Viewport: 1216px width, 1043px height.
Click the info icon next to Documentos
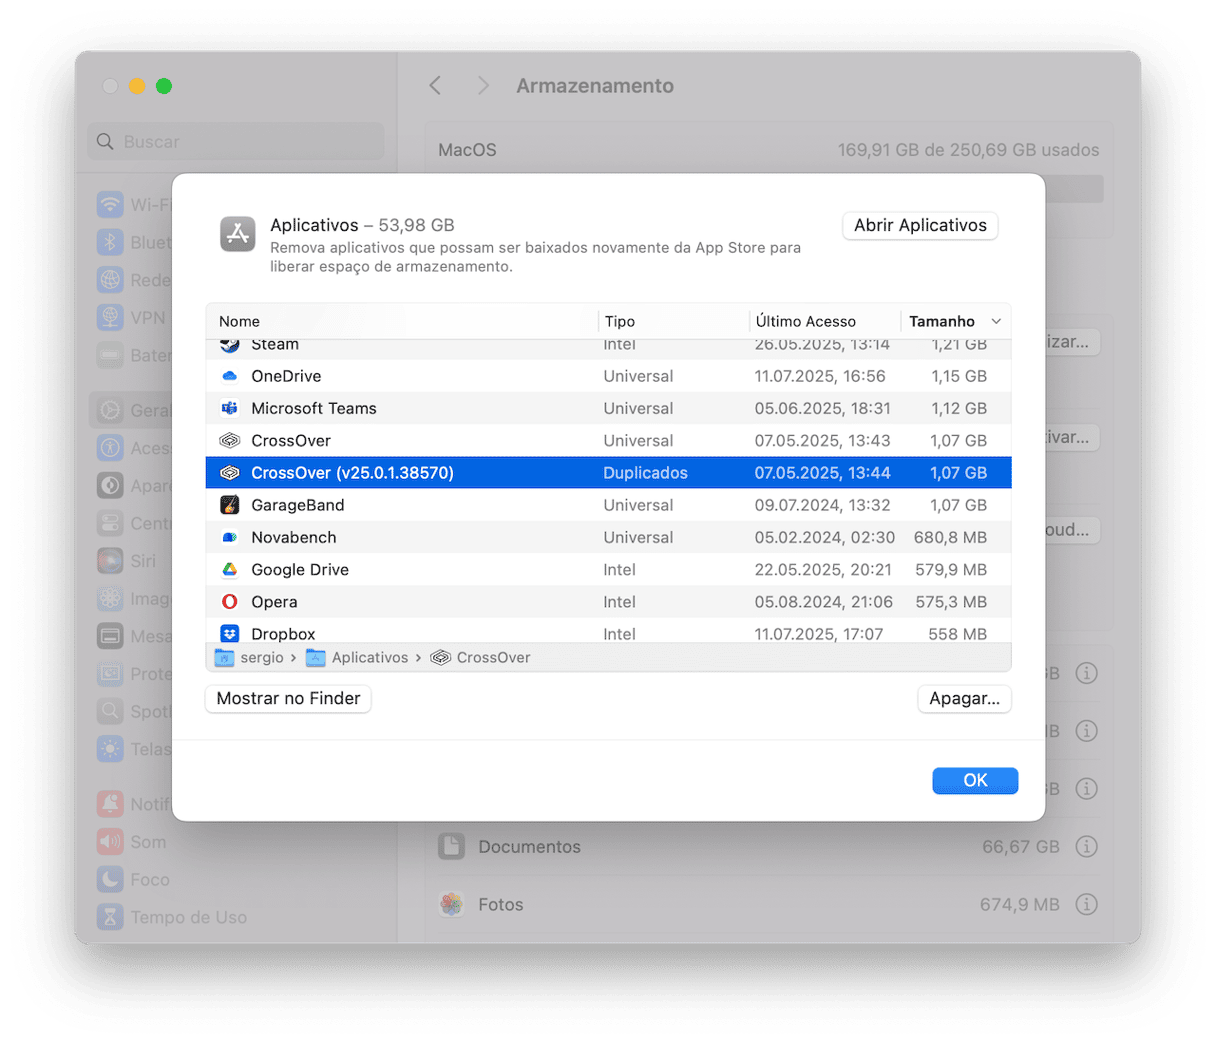point(1087,847)
